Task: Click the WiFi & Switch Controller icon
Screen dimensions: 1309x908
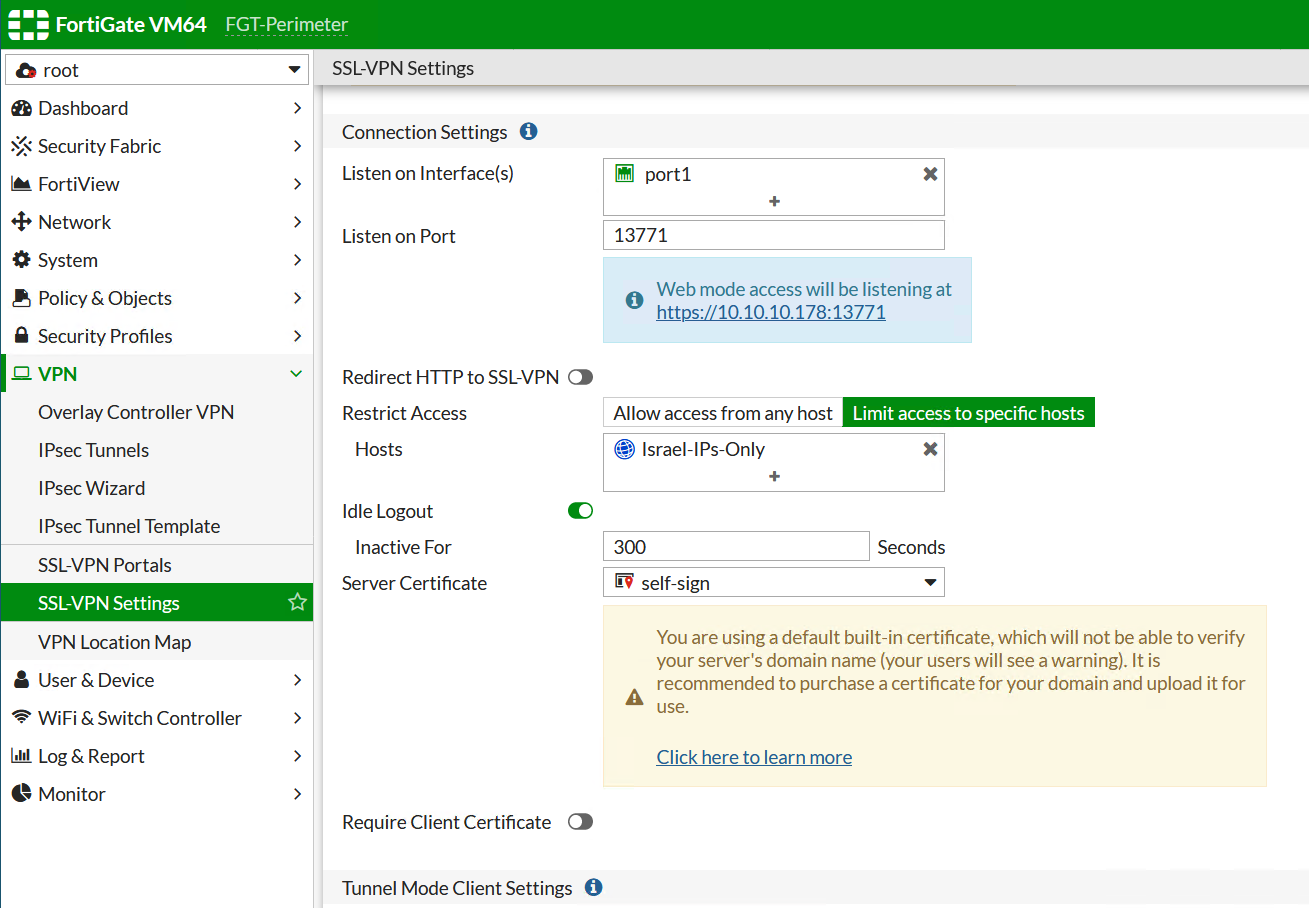Action: pyautogui.click(x=21, y=718)
